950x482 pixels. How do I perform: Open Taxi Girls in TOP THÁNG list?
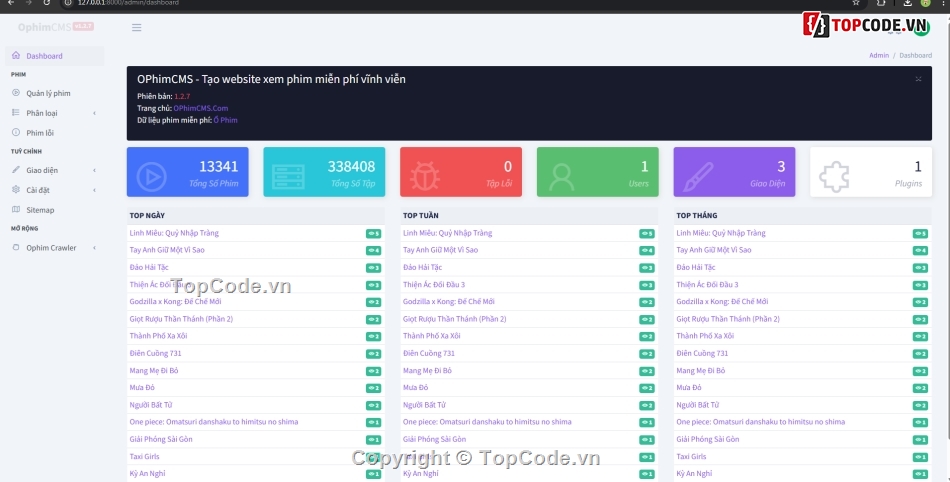pyautogui.click(x=691, y=457)
